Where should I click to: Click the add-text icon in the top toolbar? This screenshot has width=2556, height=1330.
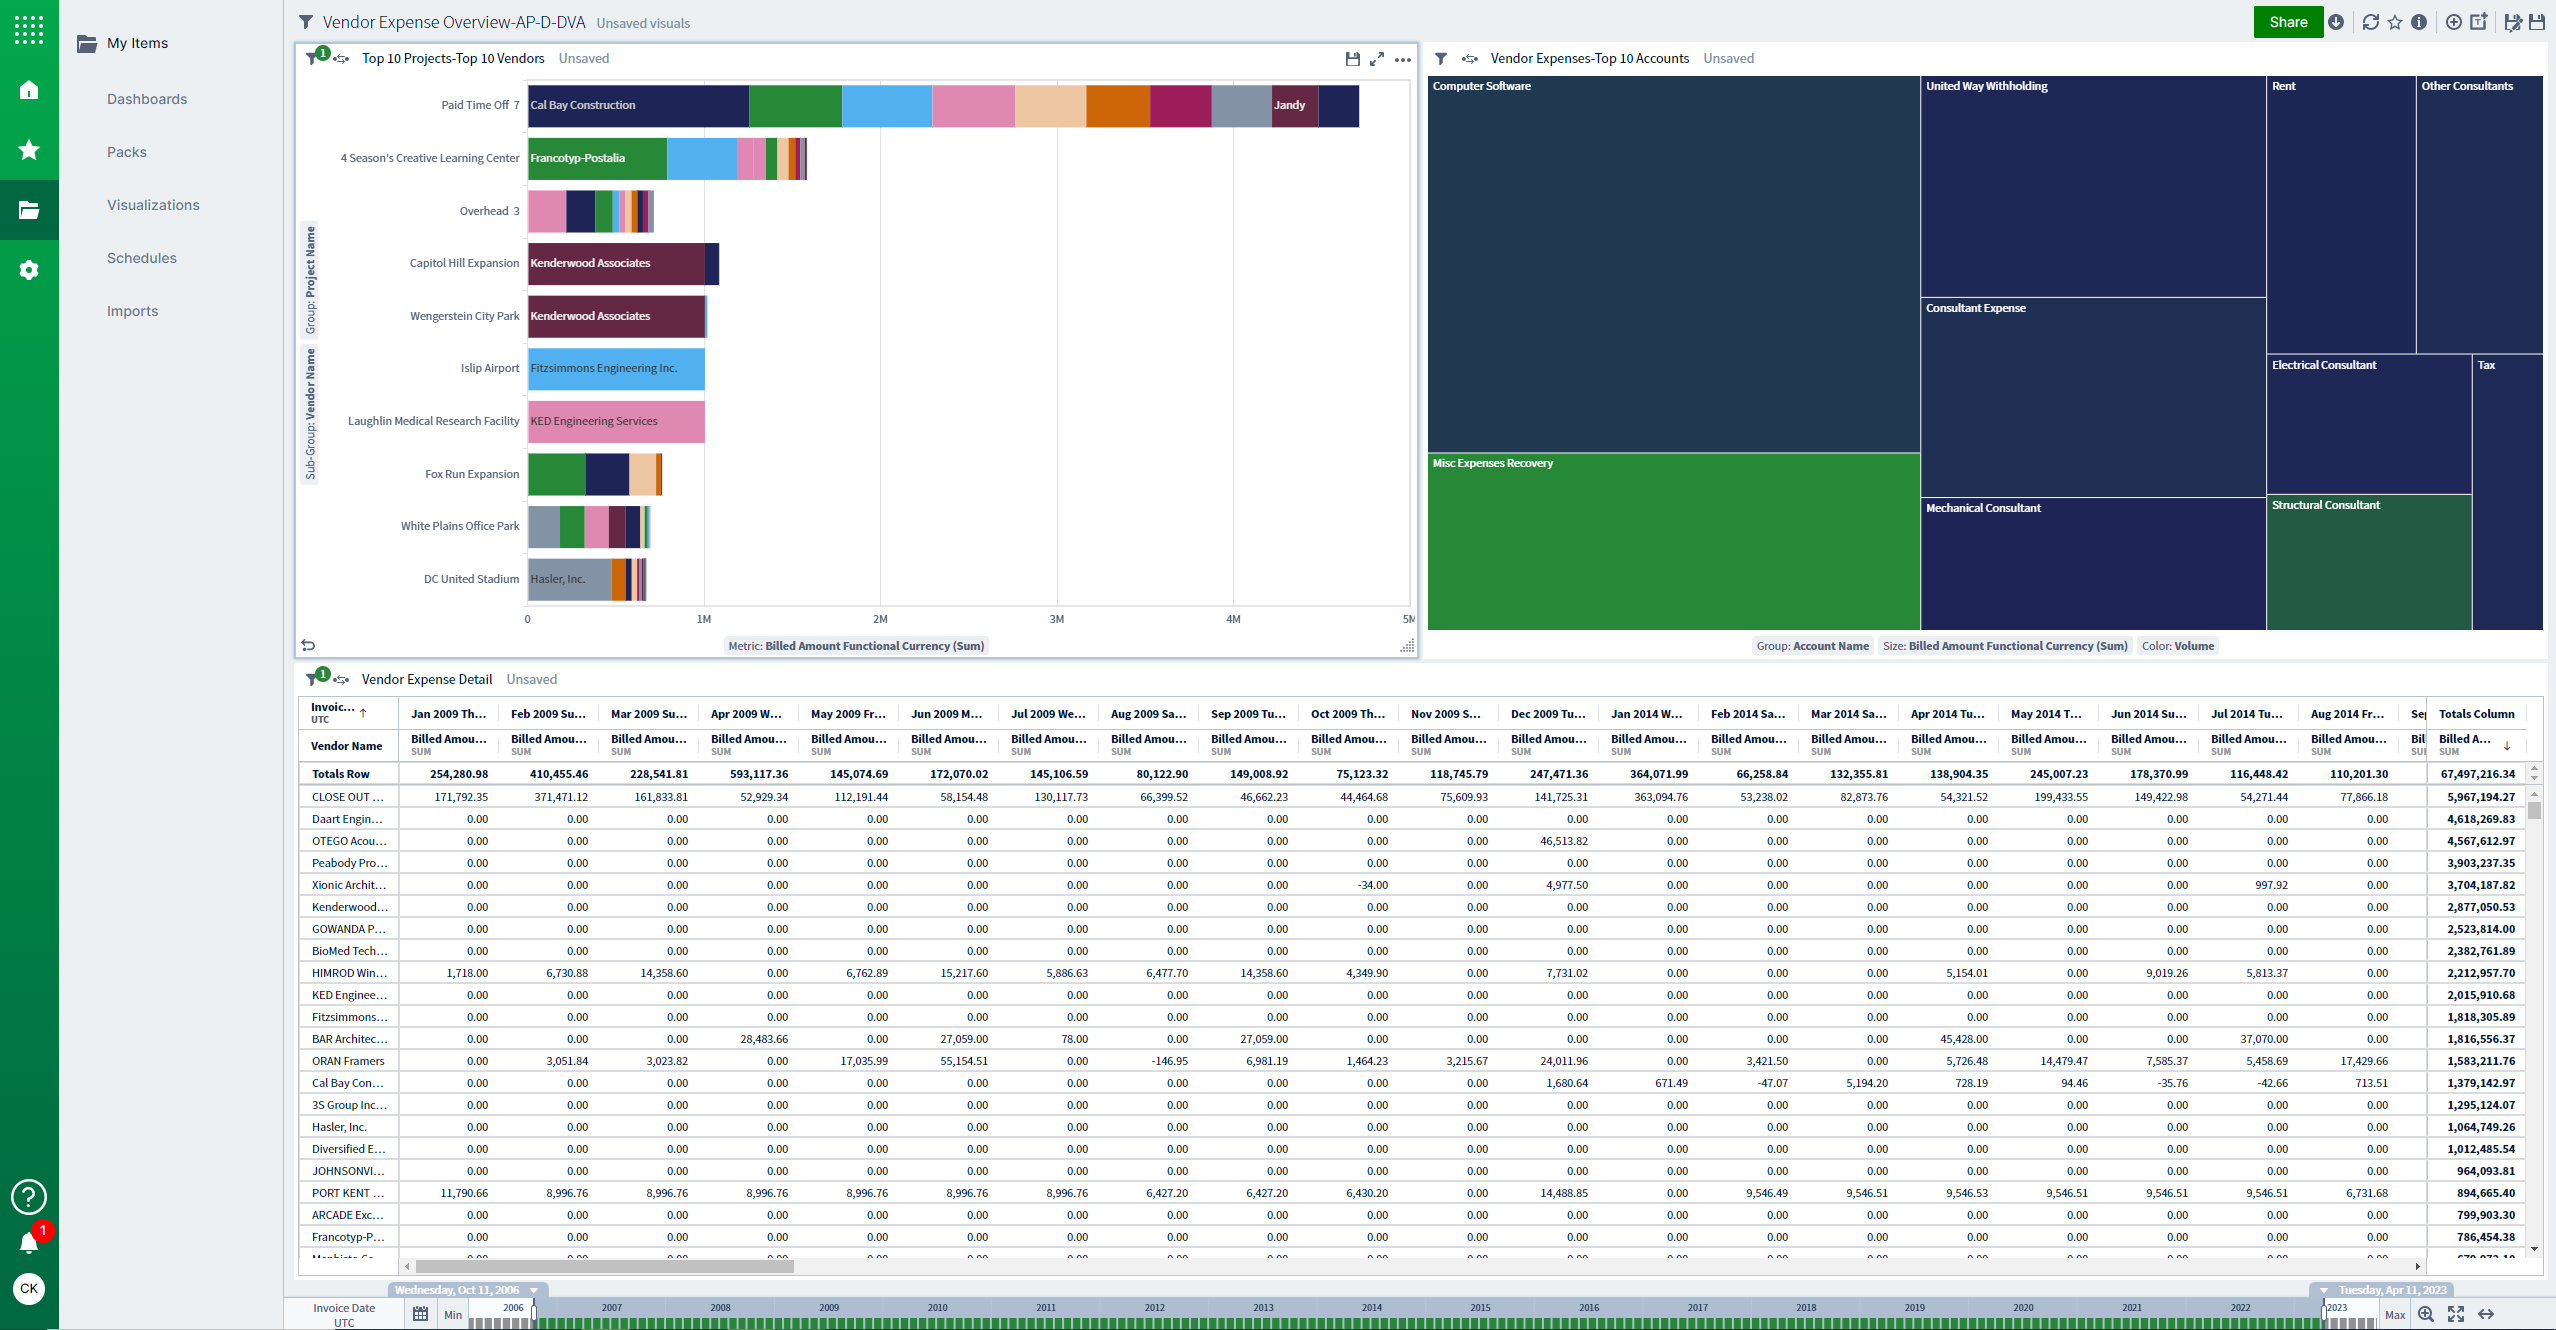point(2479,21)
